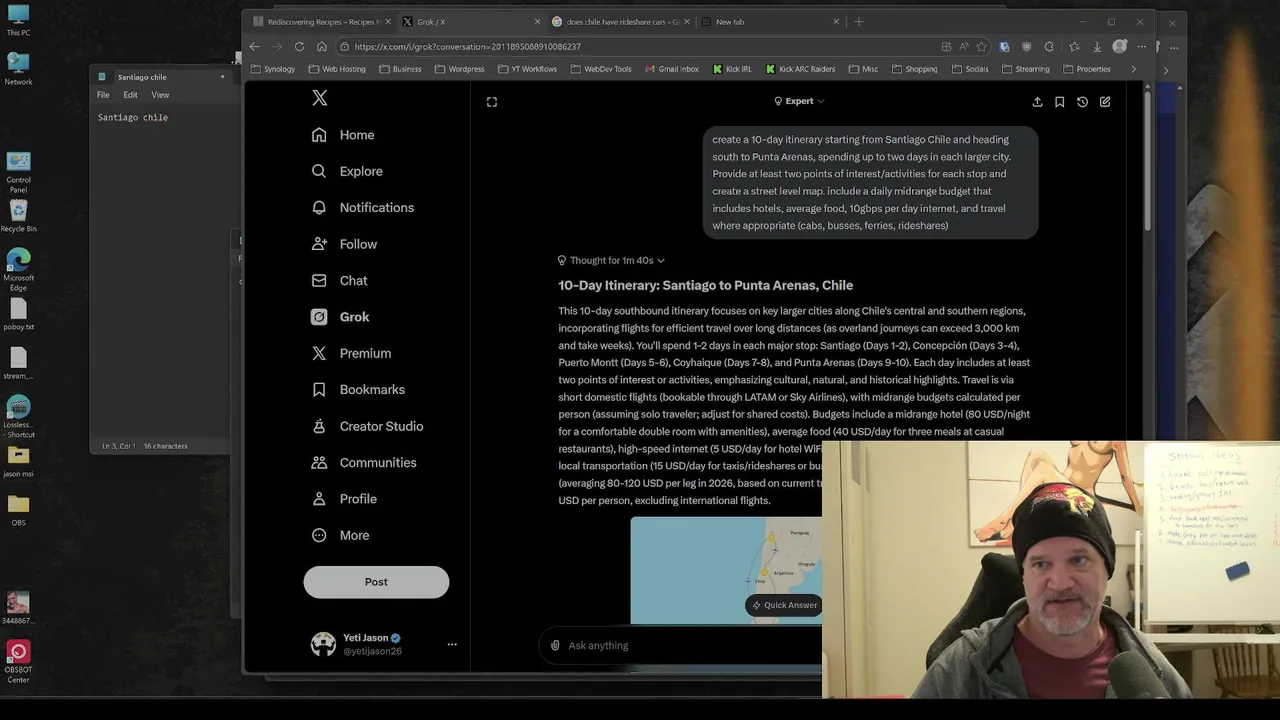This screenshot has height=720, width=1280.
Task: Click the Post button
Action: pyautogui.click(x=376, y=582)
